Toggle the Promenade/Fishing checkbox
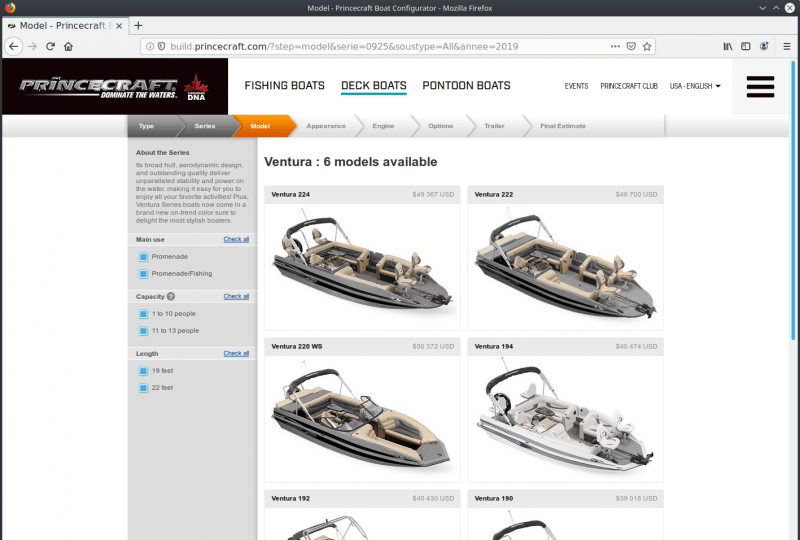The image size is (800, 540). coord(143,274)
